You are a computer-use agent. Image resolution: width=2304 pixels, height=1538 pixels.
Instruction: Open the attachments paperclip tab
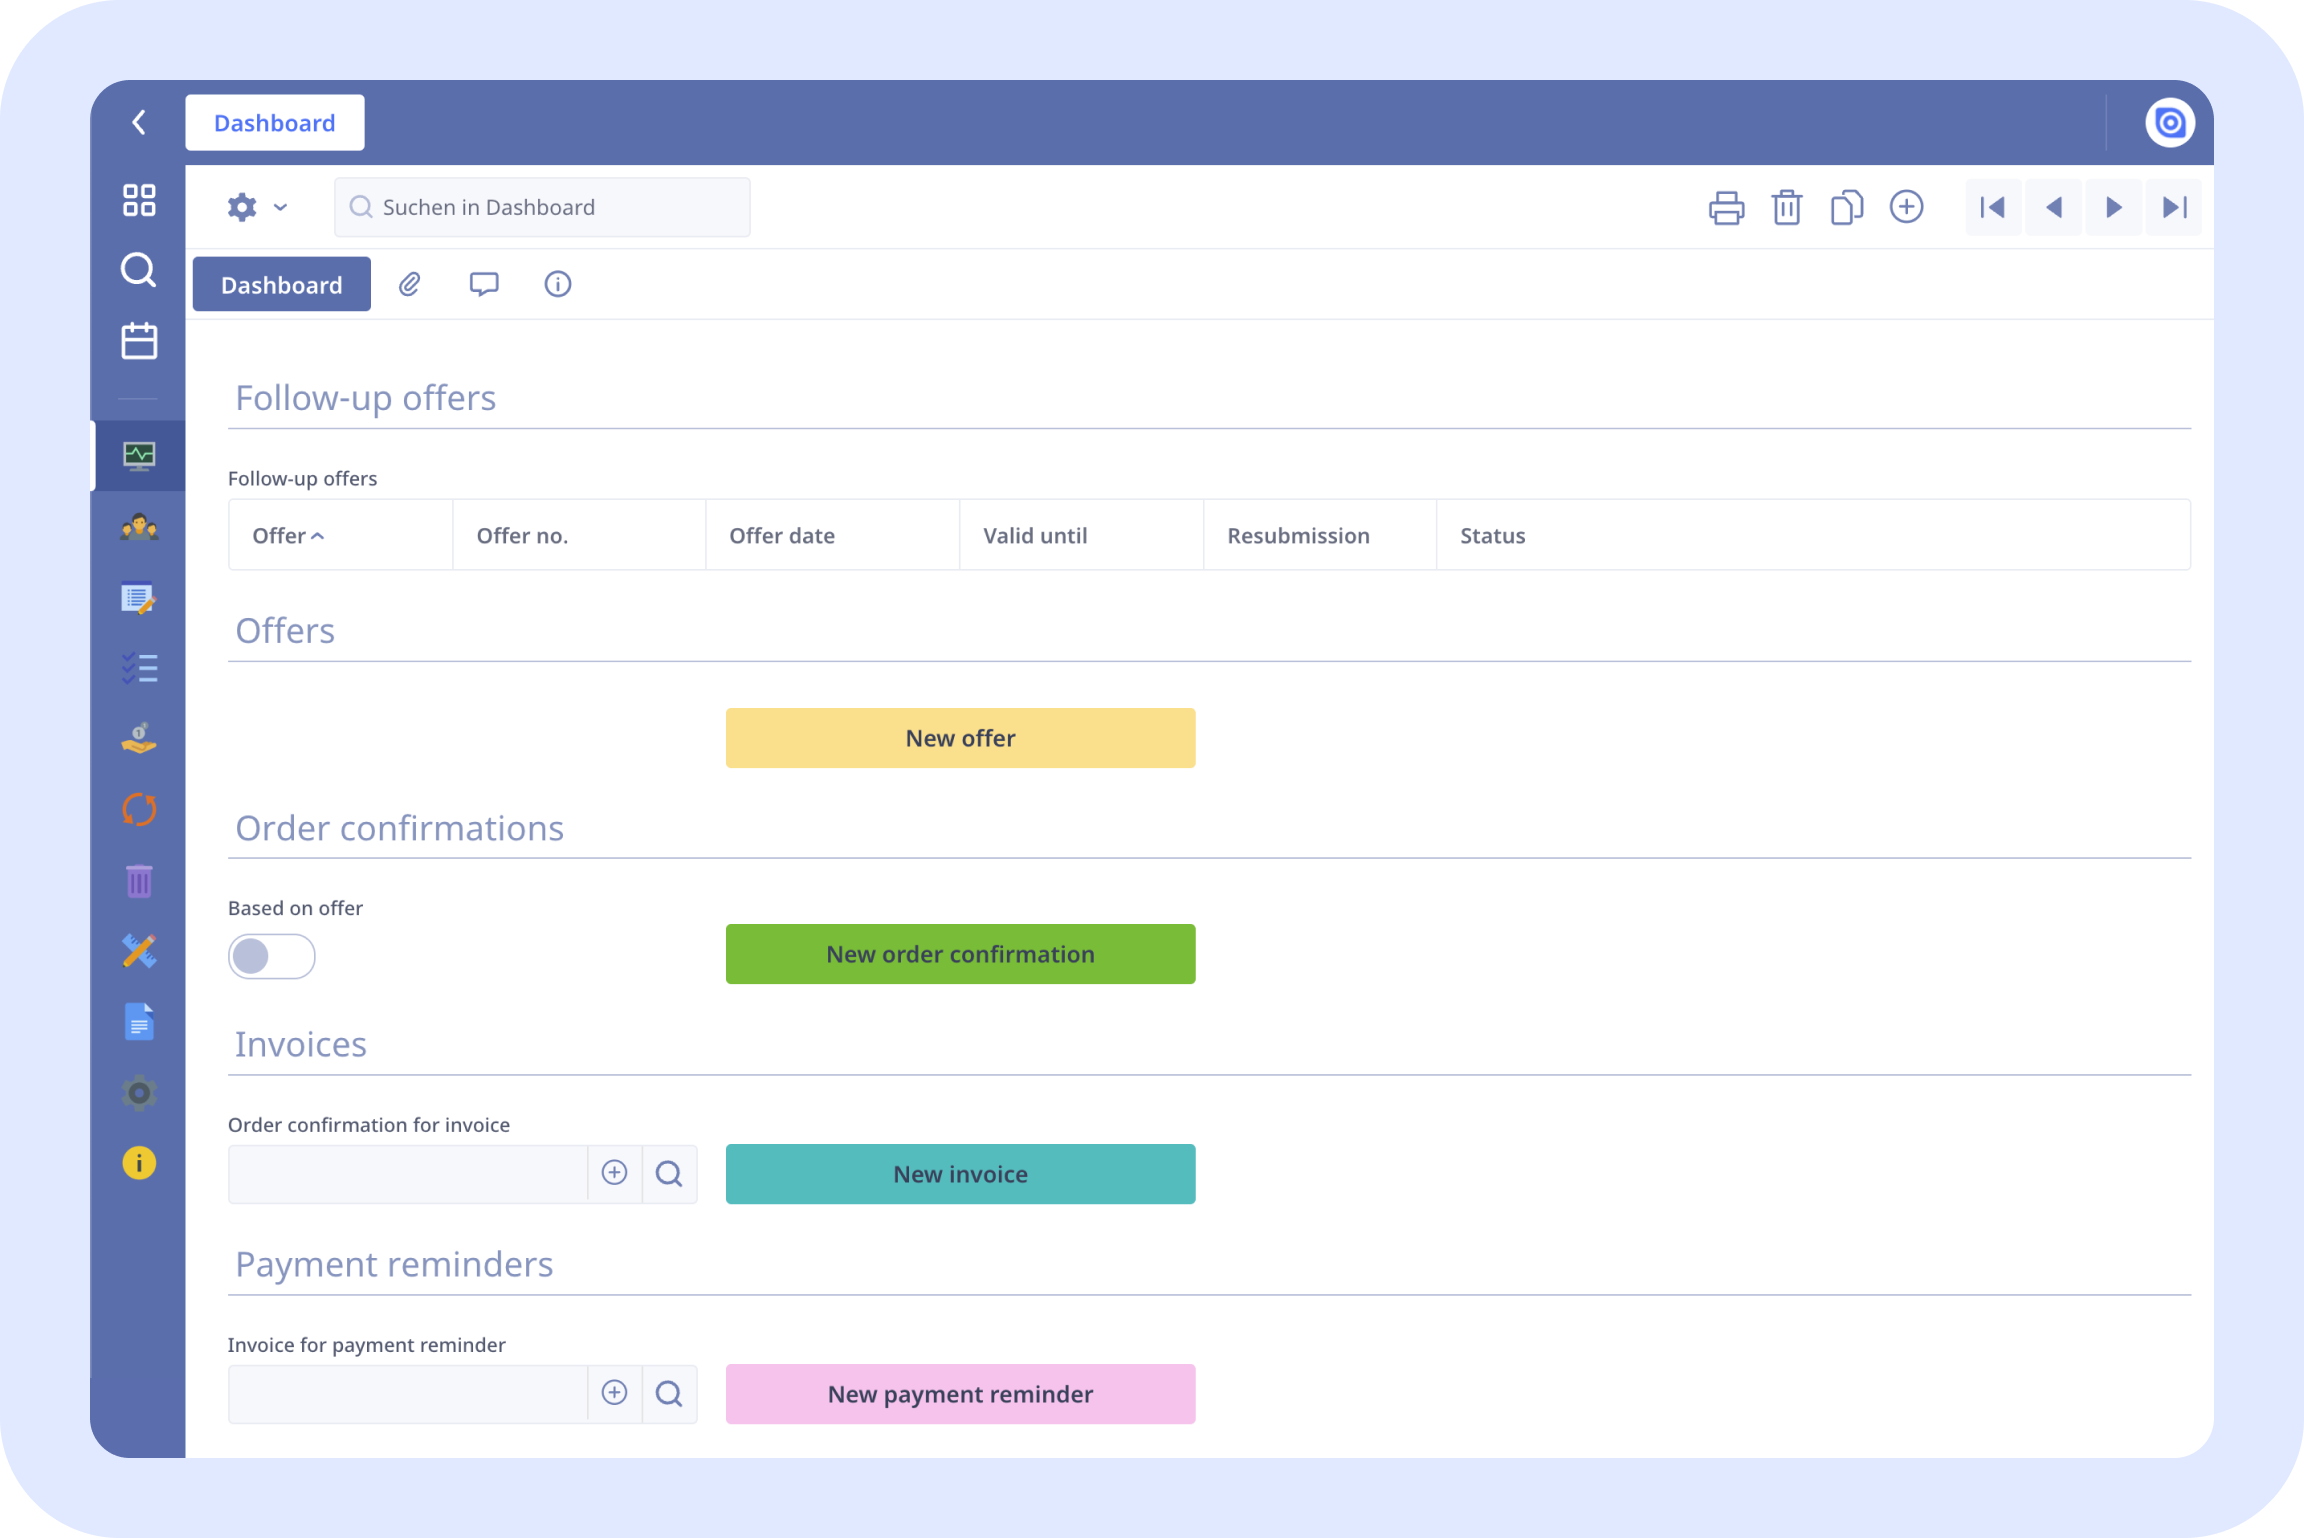(409, 284)
